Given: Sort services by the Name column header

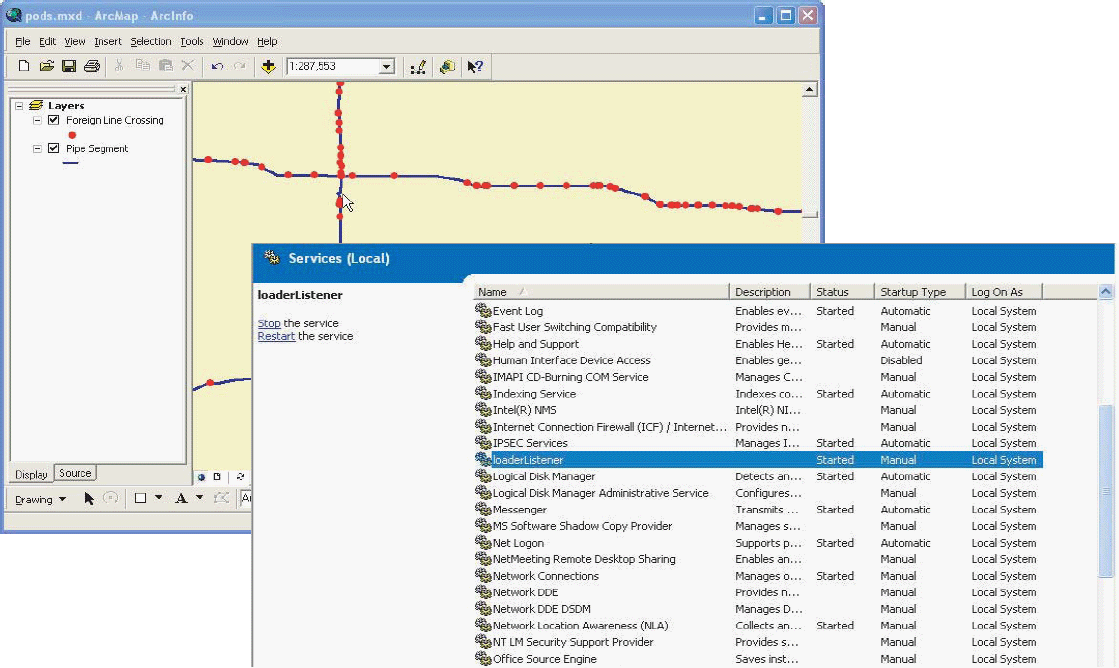Looking at the screenshot, I should (601, 292).
